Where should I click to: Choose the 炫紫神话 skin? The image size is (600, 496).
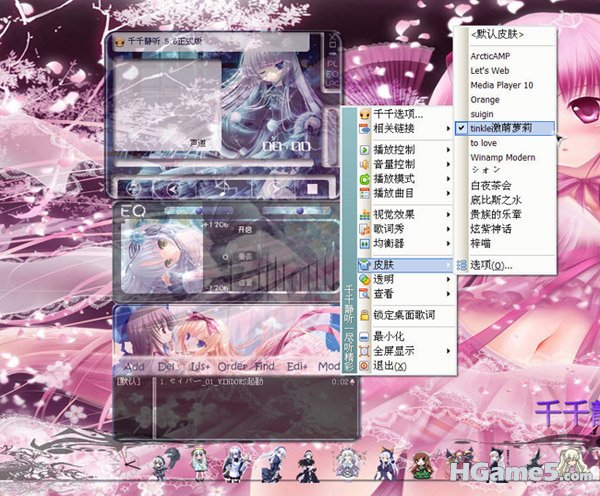pyautogui.click(x=491, y=229)
